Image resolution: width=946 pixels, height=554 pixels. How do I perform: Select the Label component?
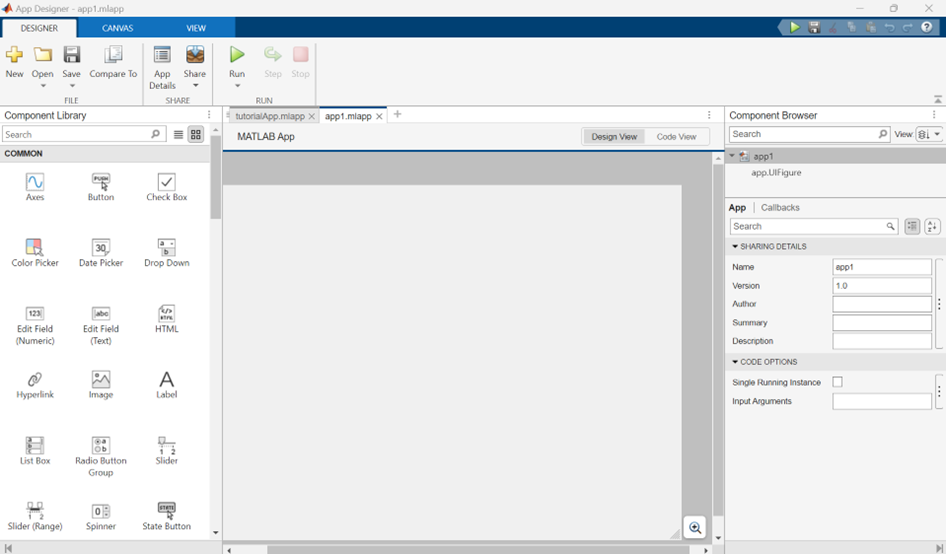click(x=167, y=385)
